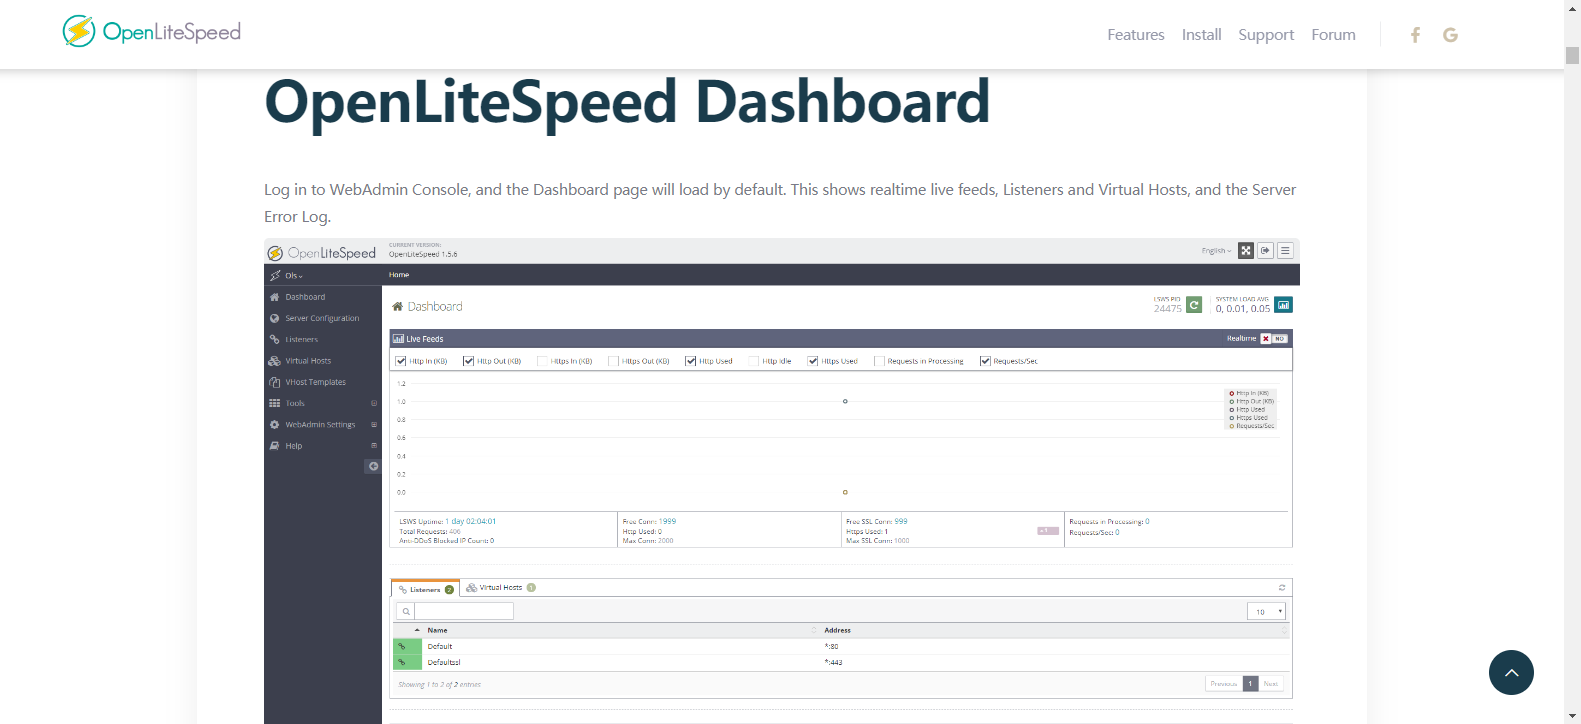Screen dimensions: 1581x724
Task: Click the back-to-top arrow button
Action: pyautogui.click(x=1511, y=672)
